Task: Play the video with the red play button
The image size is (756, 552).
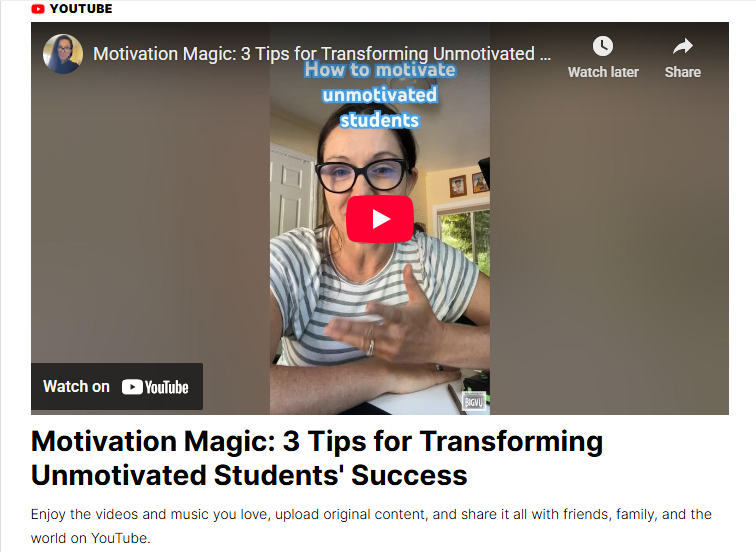Action: 380,219
